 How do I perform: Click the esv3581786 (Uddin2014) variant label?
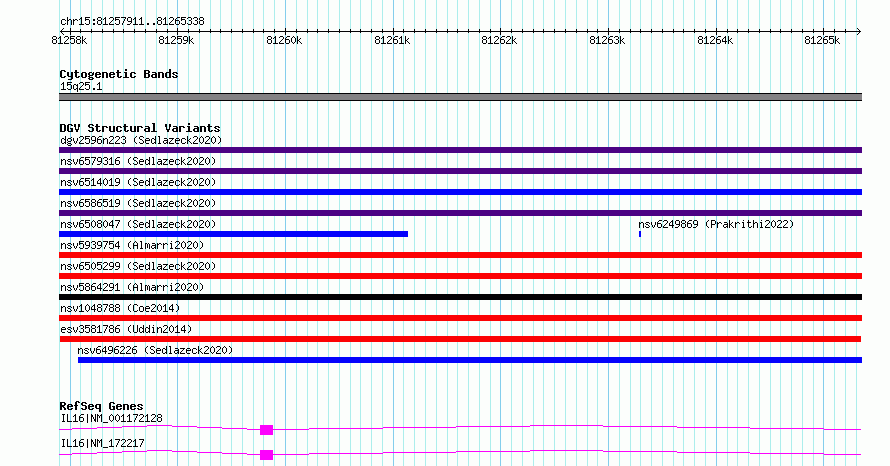126,329
